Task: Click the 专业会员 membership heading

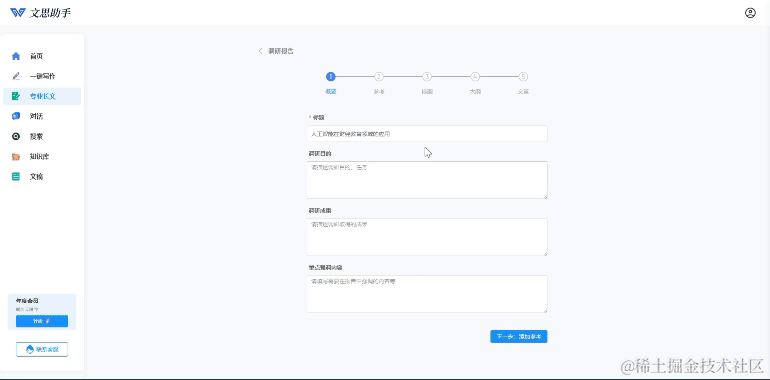Action: (27, 300)
